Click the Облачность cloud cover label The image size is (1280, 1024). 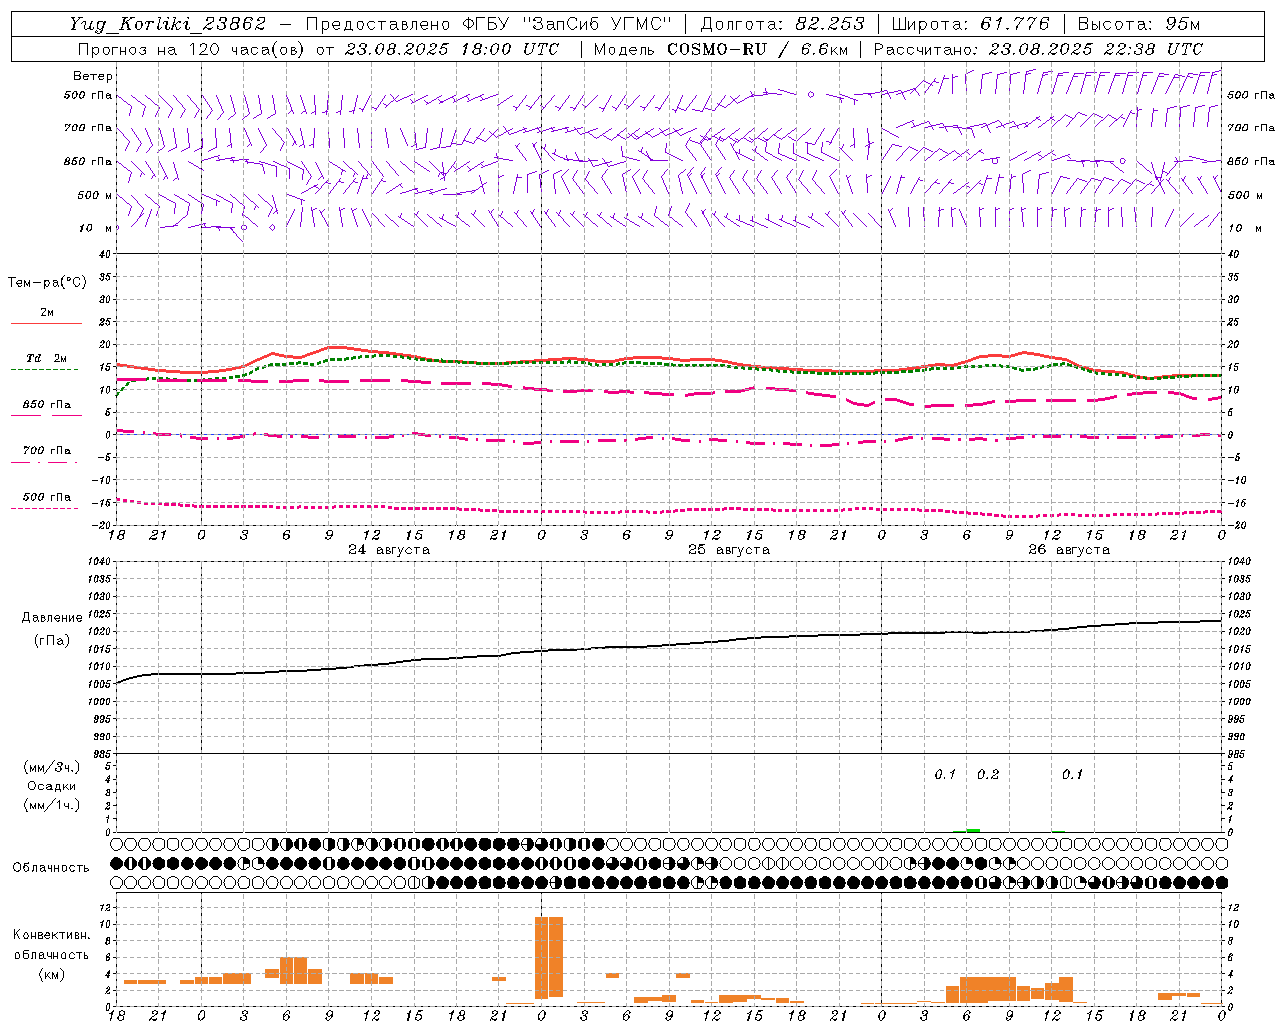click(50, 868)
